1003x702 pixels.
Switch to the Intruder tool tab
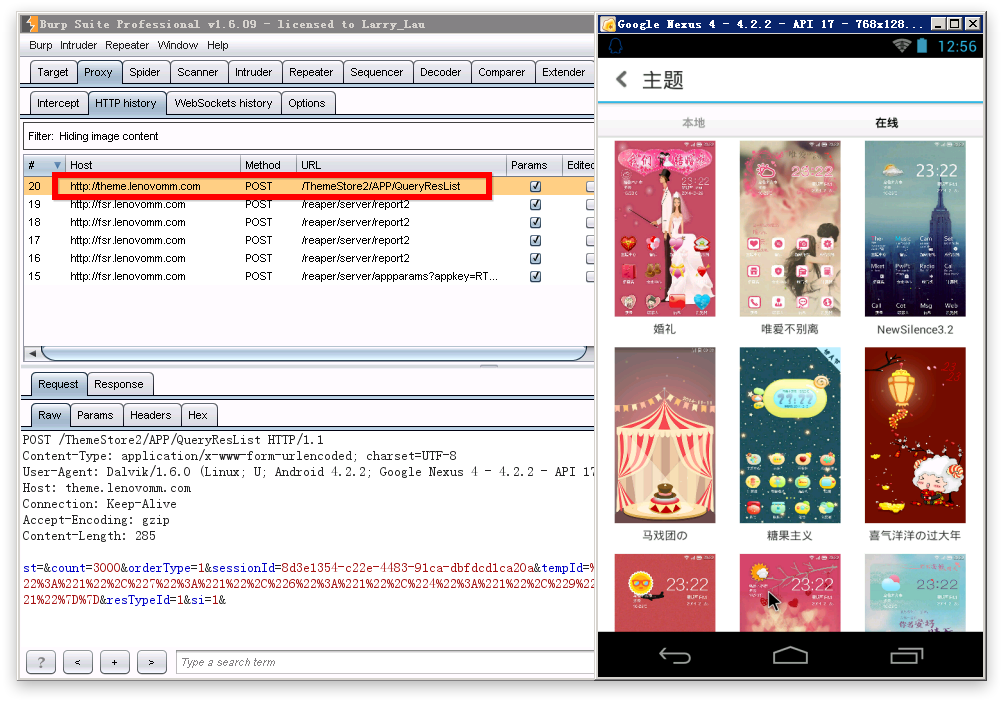[253, 72]
